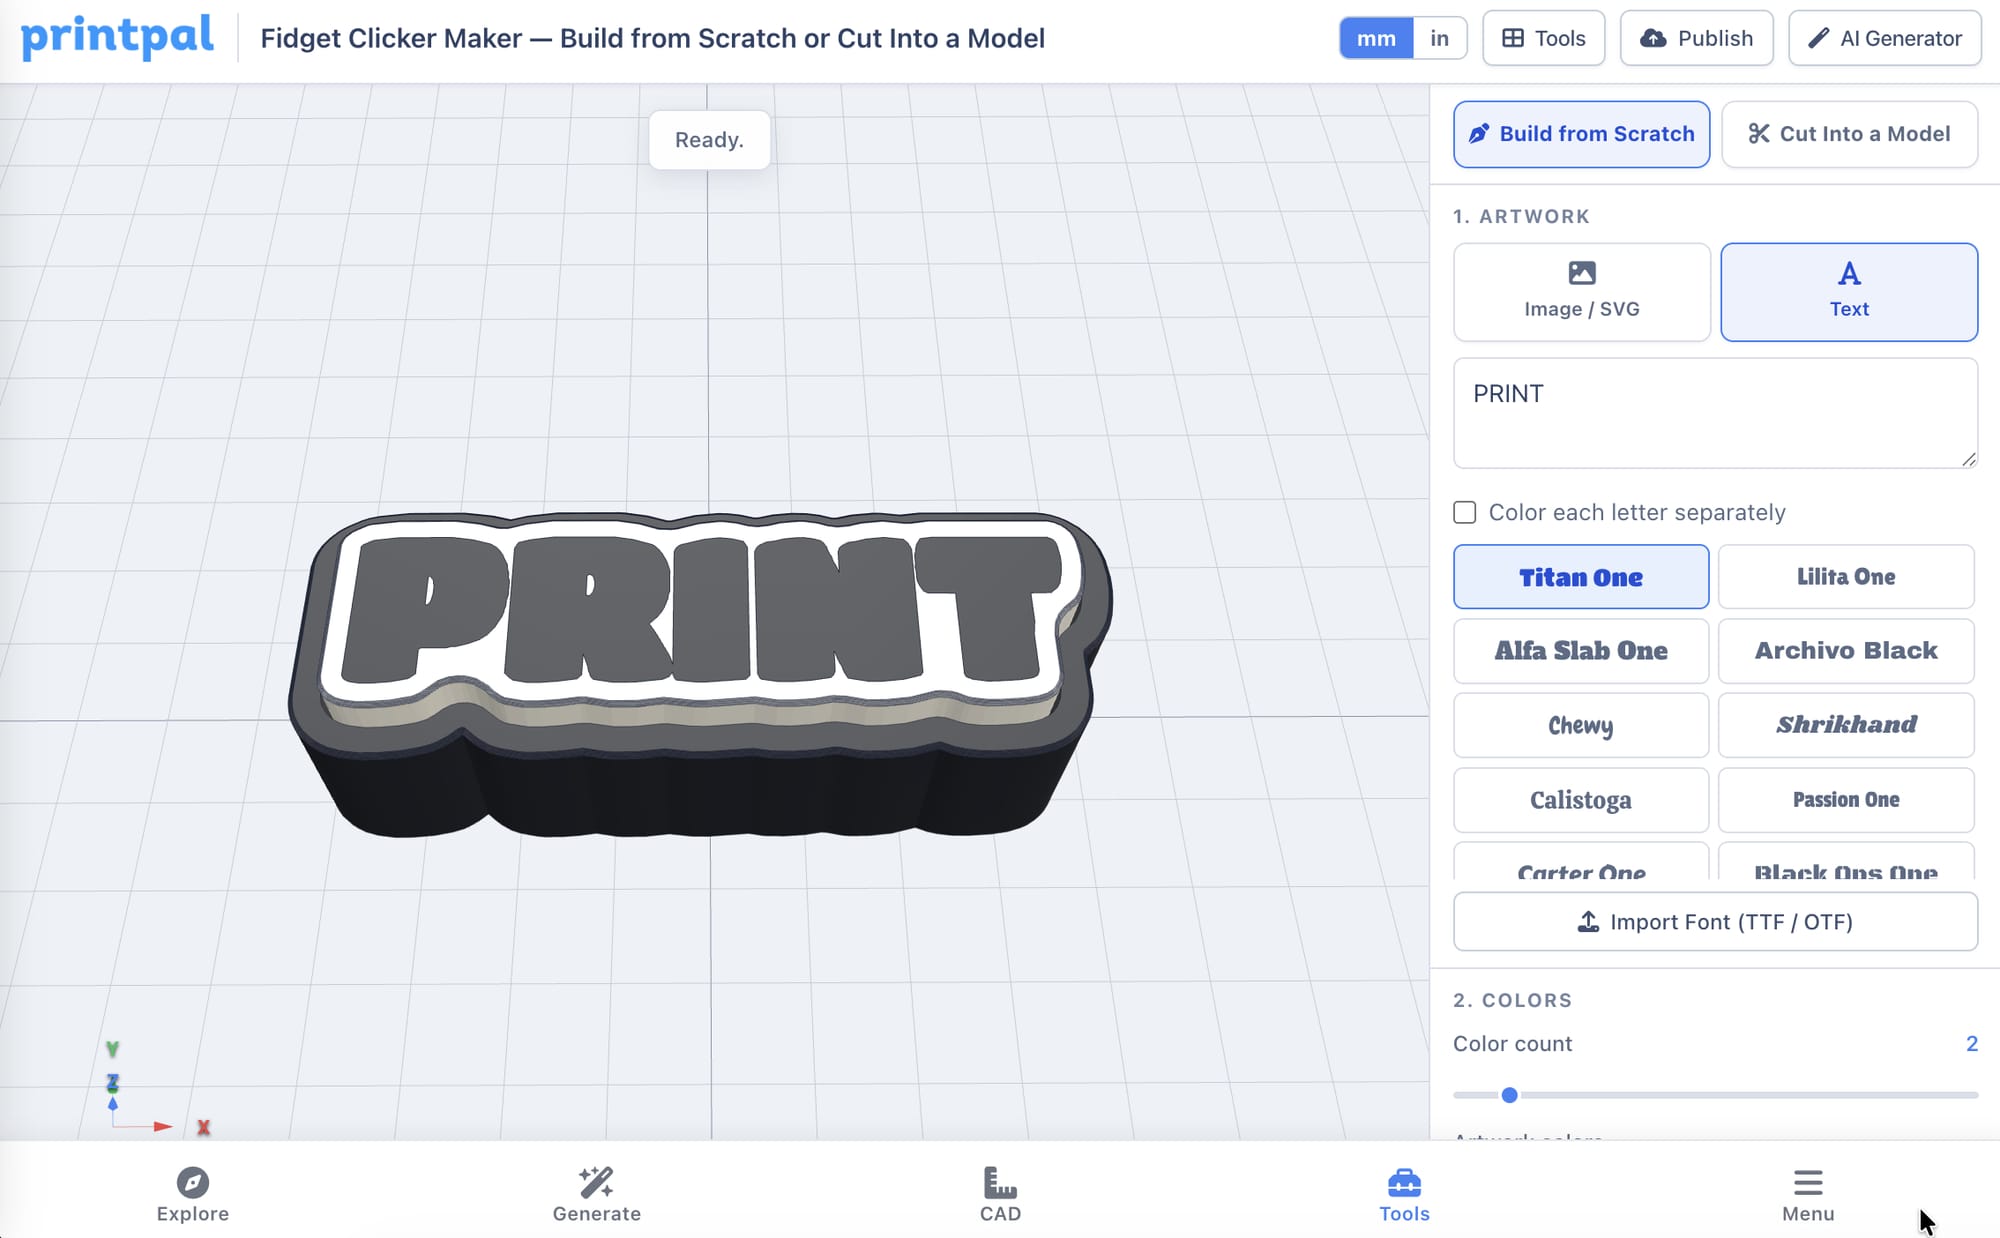Select the Archivo Black font
The width and height of the screenshot is (2000, 1238).
(1846, 651)
